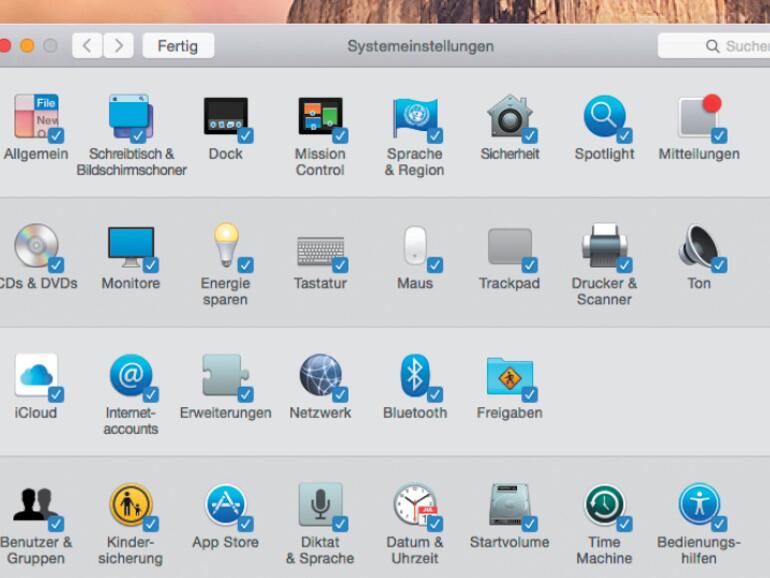Disable the Mitteilungen pane checkbox
The width and height of the screenshot is (770, 578).
[718, 136]
